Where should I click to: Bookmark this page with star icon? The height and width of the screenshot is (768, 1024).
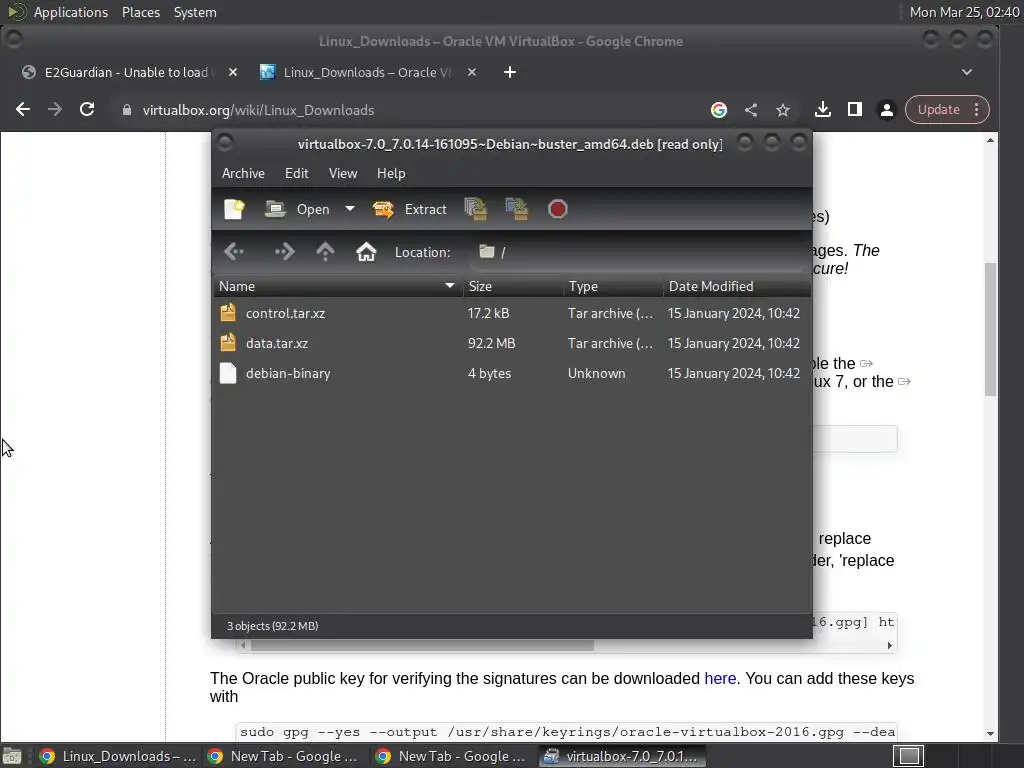point(783,110)
